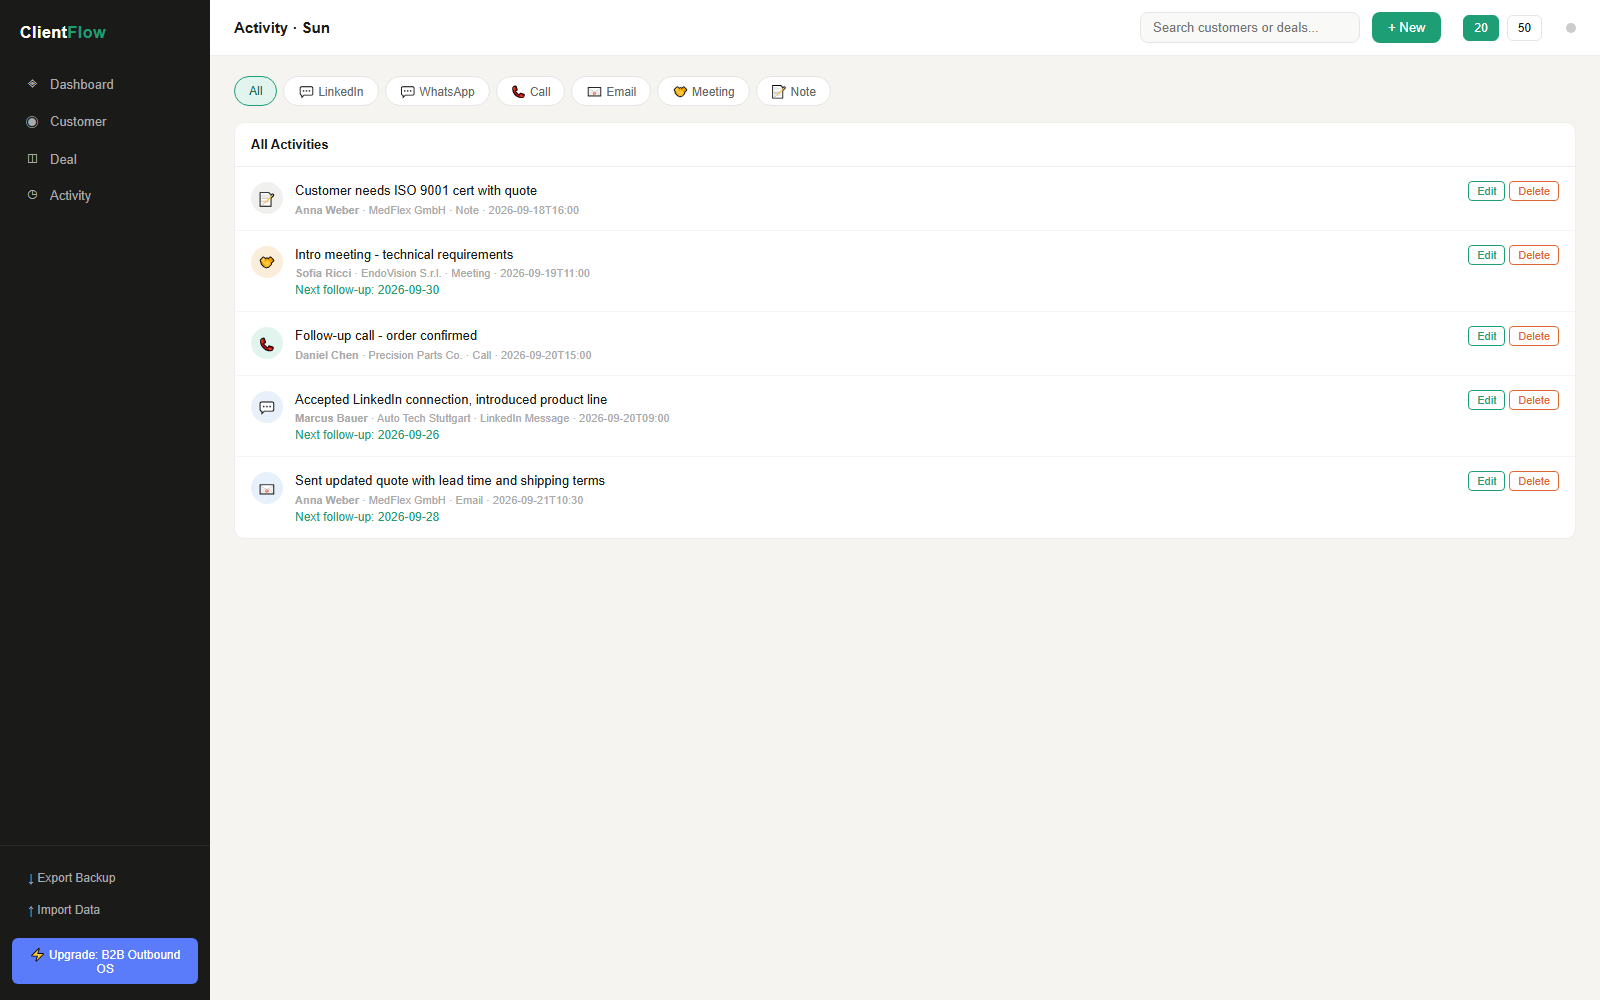Create a new entry with + New

(x=1406, y=28)
